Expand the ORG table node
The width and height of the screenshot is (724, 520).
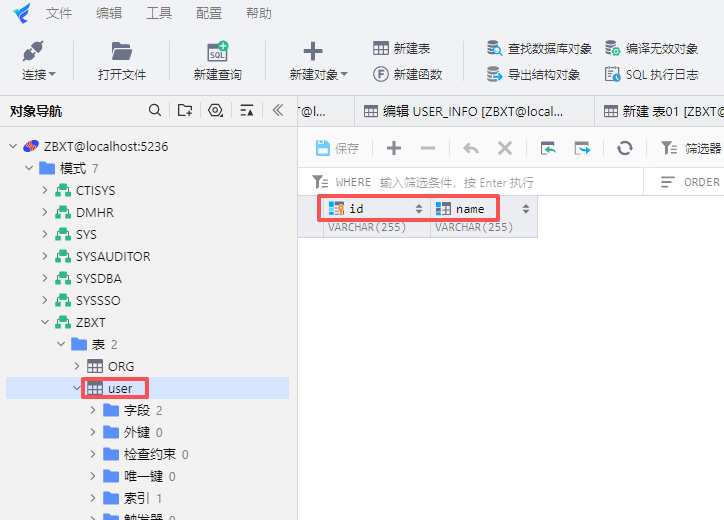pyautogui.click(x=77, y=366)
